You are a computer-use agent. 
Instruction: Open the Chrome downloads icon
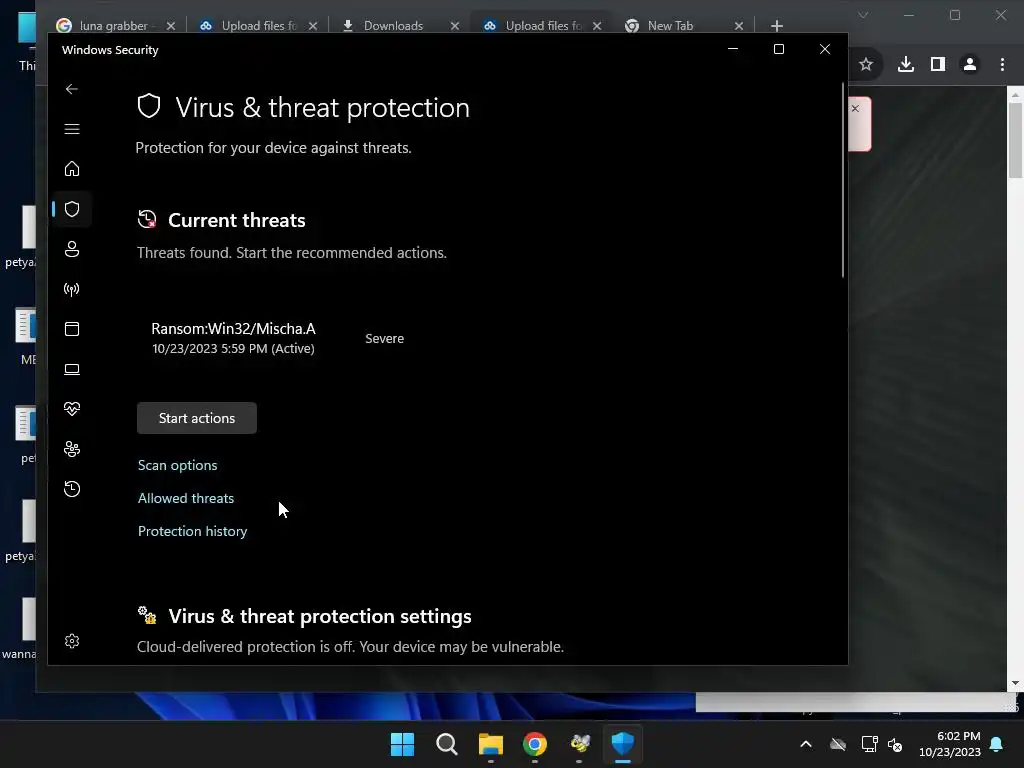click(x=906, y=64)
